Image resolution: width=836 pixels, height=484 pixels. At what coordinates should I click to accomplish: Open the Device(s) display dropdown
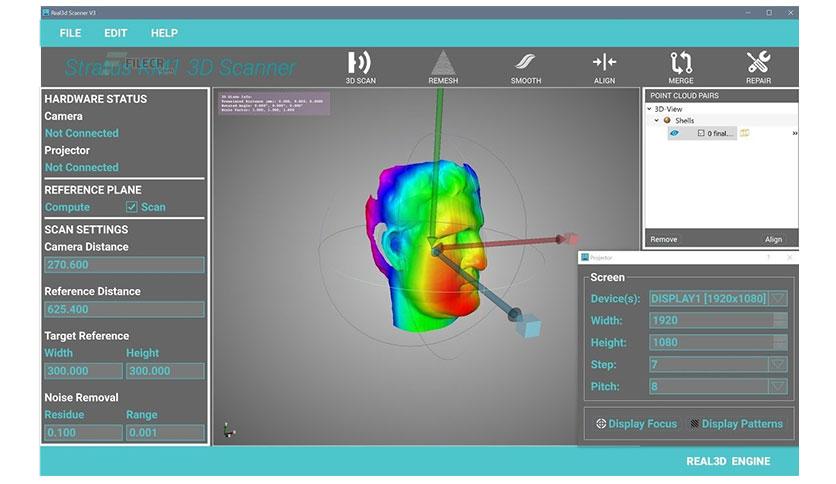778,299
